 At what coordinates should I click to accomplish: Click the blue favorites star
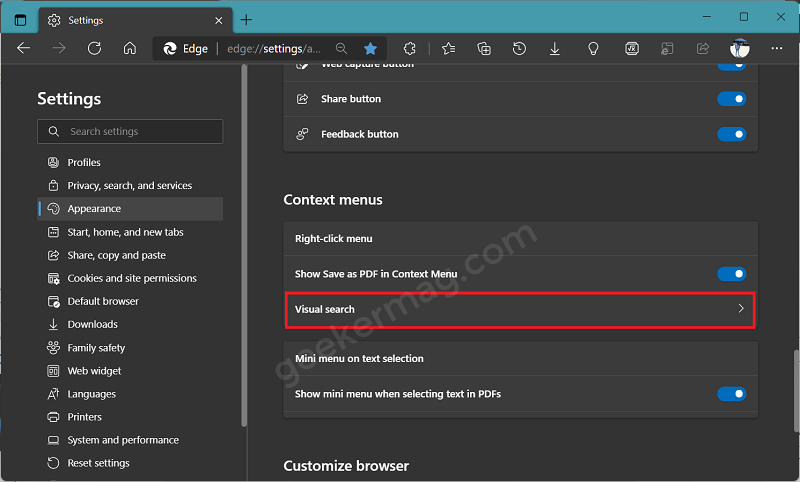point(370,48)
